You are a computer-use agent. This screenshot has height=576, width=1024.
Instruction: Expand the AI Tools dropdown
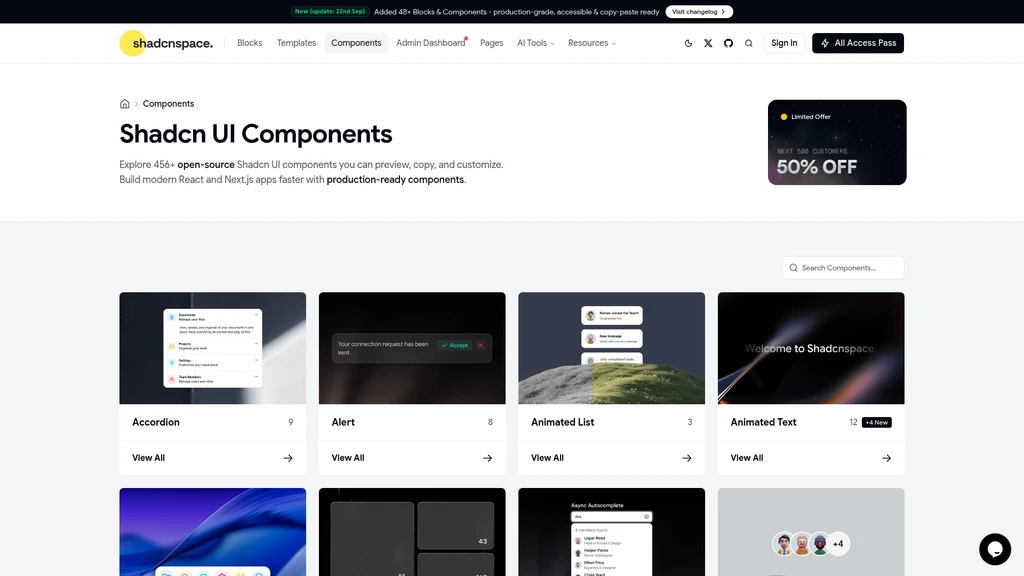coord(536,43)
